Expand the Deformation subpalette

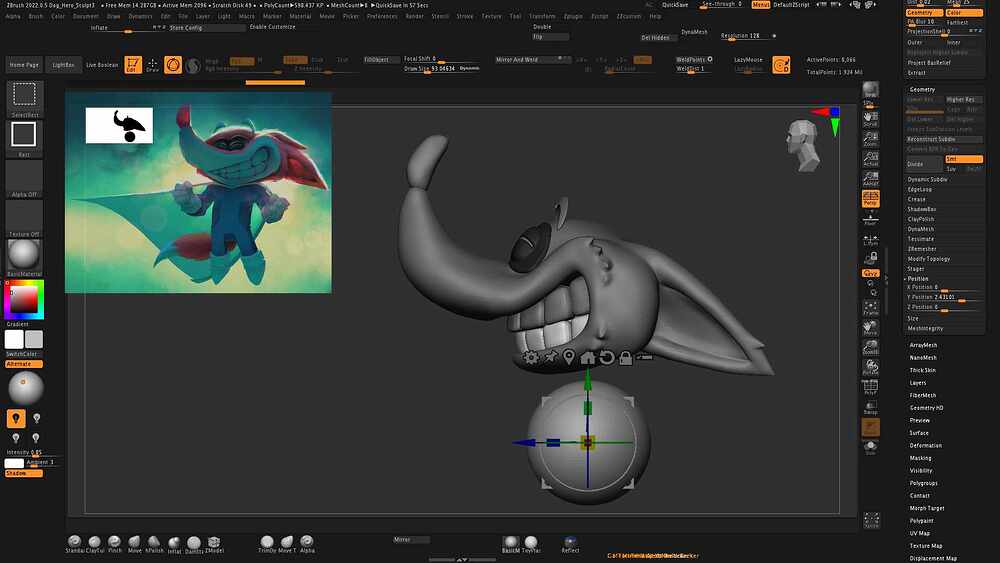(x=925, y=446)
